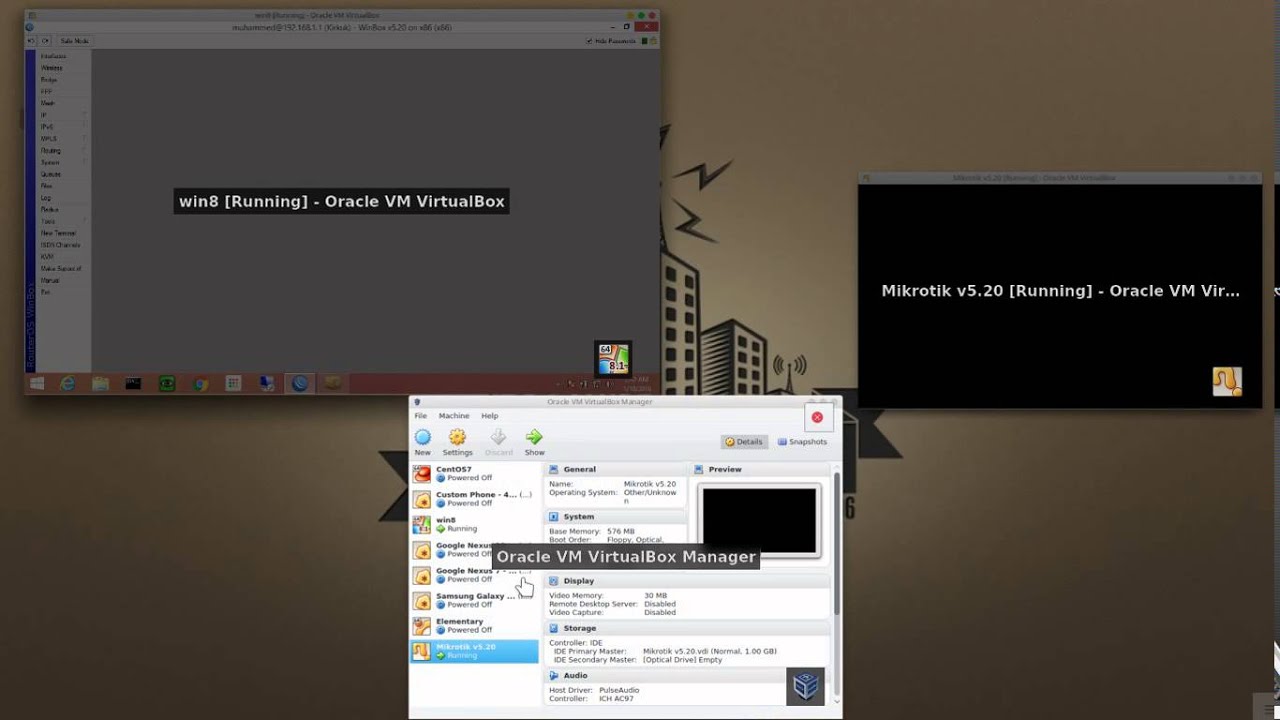Screen dimensions: 1280x720
Task: Click the WinBox undo arrow button
Action: (x=31, y=41)
